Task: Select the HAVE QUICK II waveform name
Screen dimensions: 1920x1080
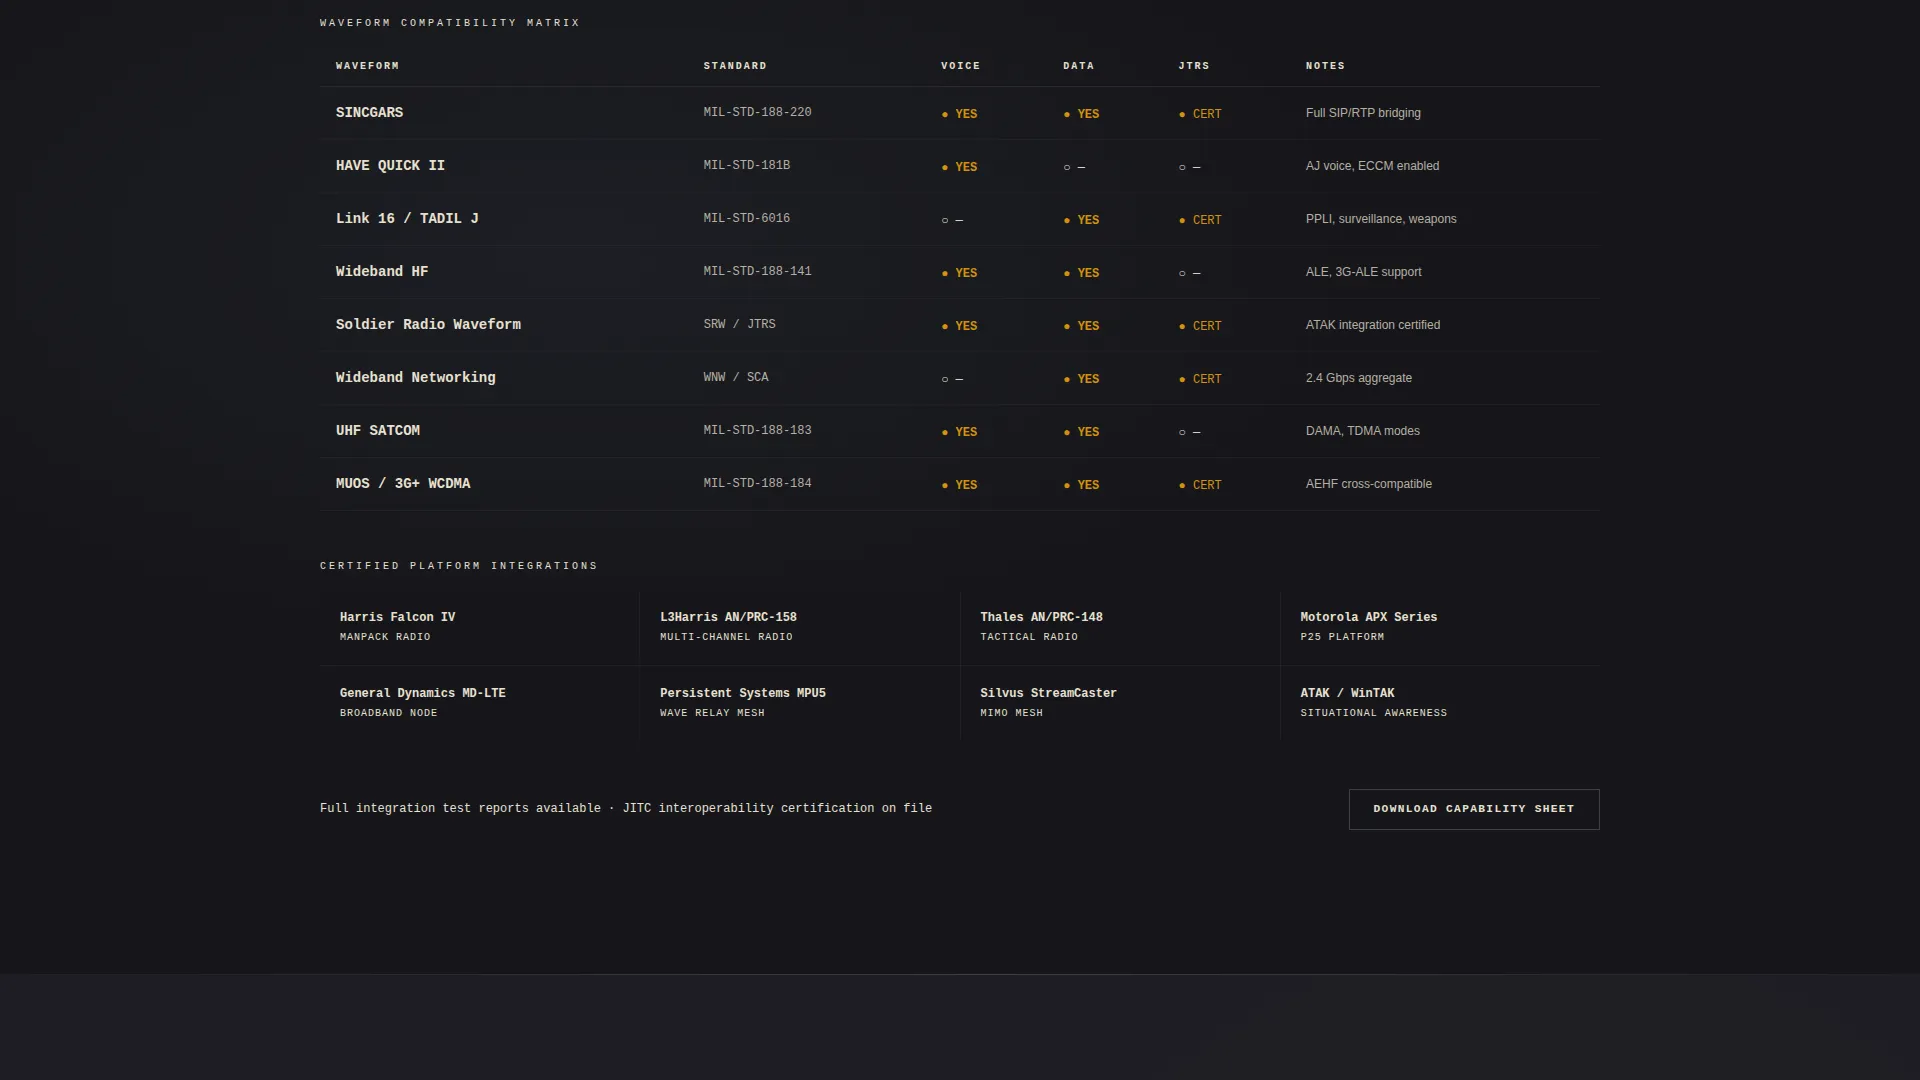Action: pos(390,166)
